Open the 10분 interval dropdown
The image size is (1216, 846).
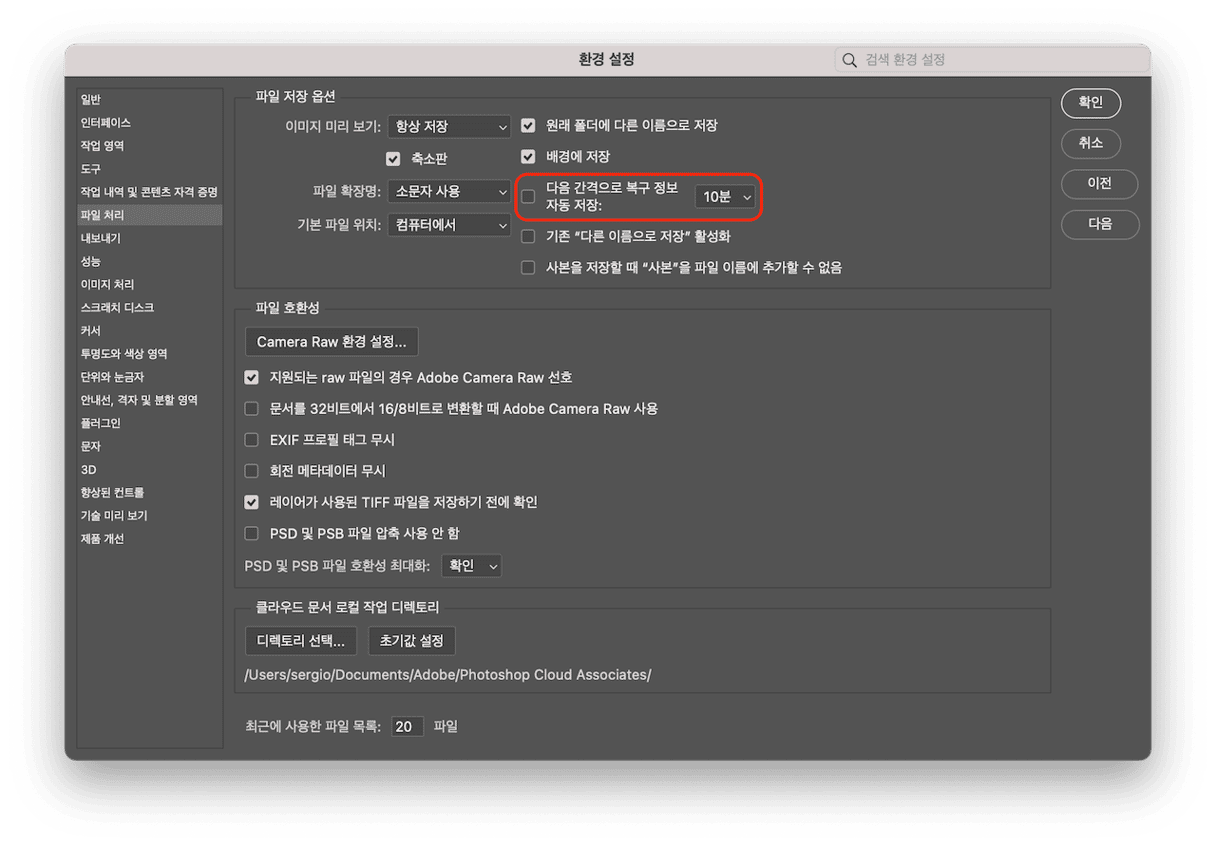click(725, 197)
